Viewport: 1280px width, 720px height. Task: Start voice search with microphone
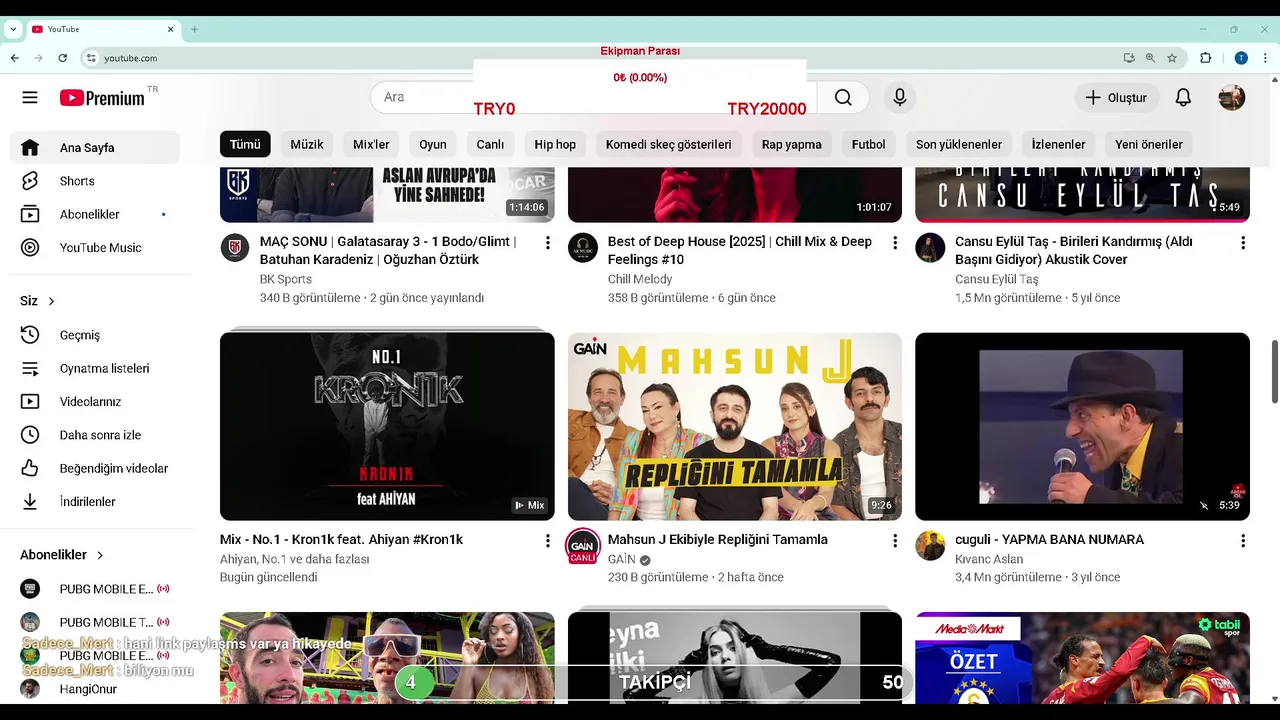[900, 97]
